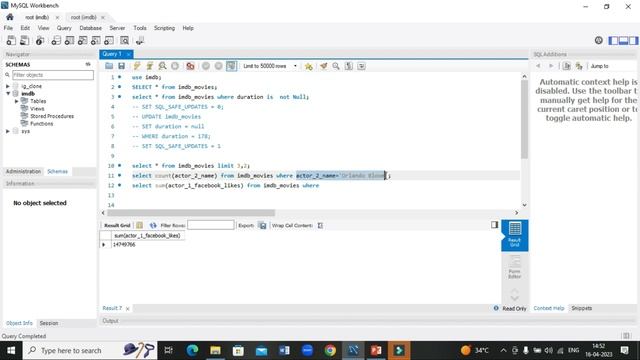This screenshot has width=640, height=360.
Task: Open Workbench preferences gear icon
Action: click(598, 40)
